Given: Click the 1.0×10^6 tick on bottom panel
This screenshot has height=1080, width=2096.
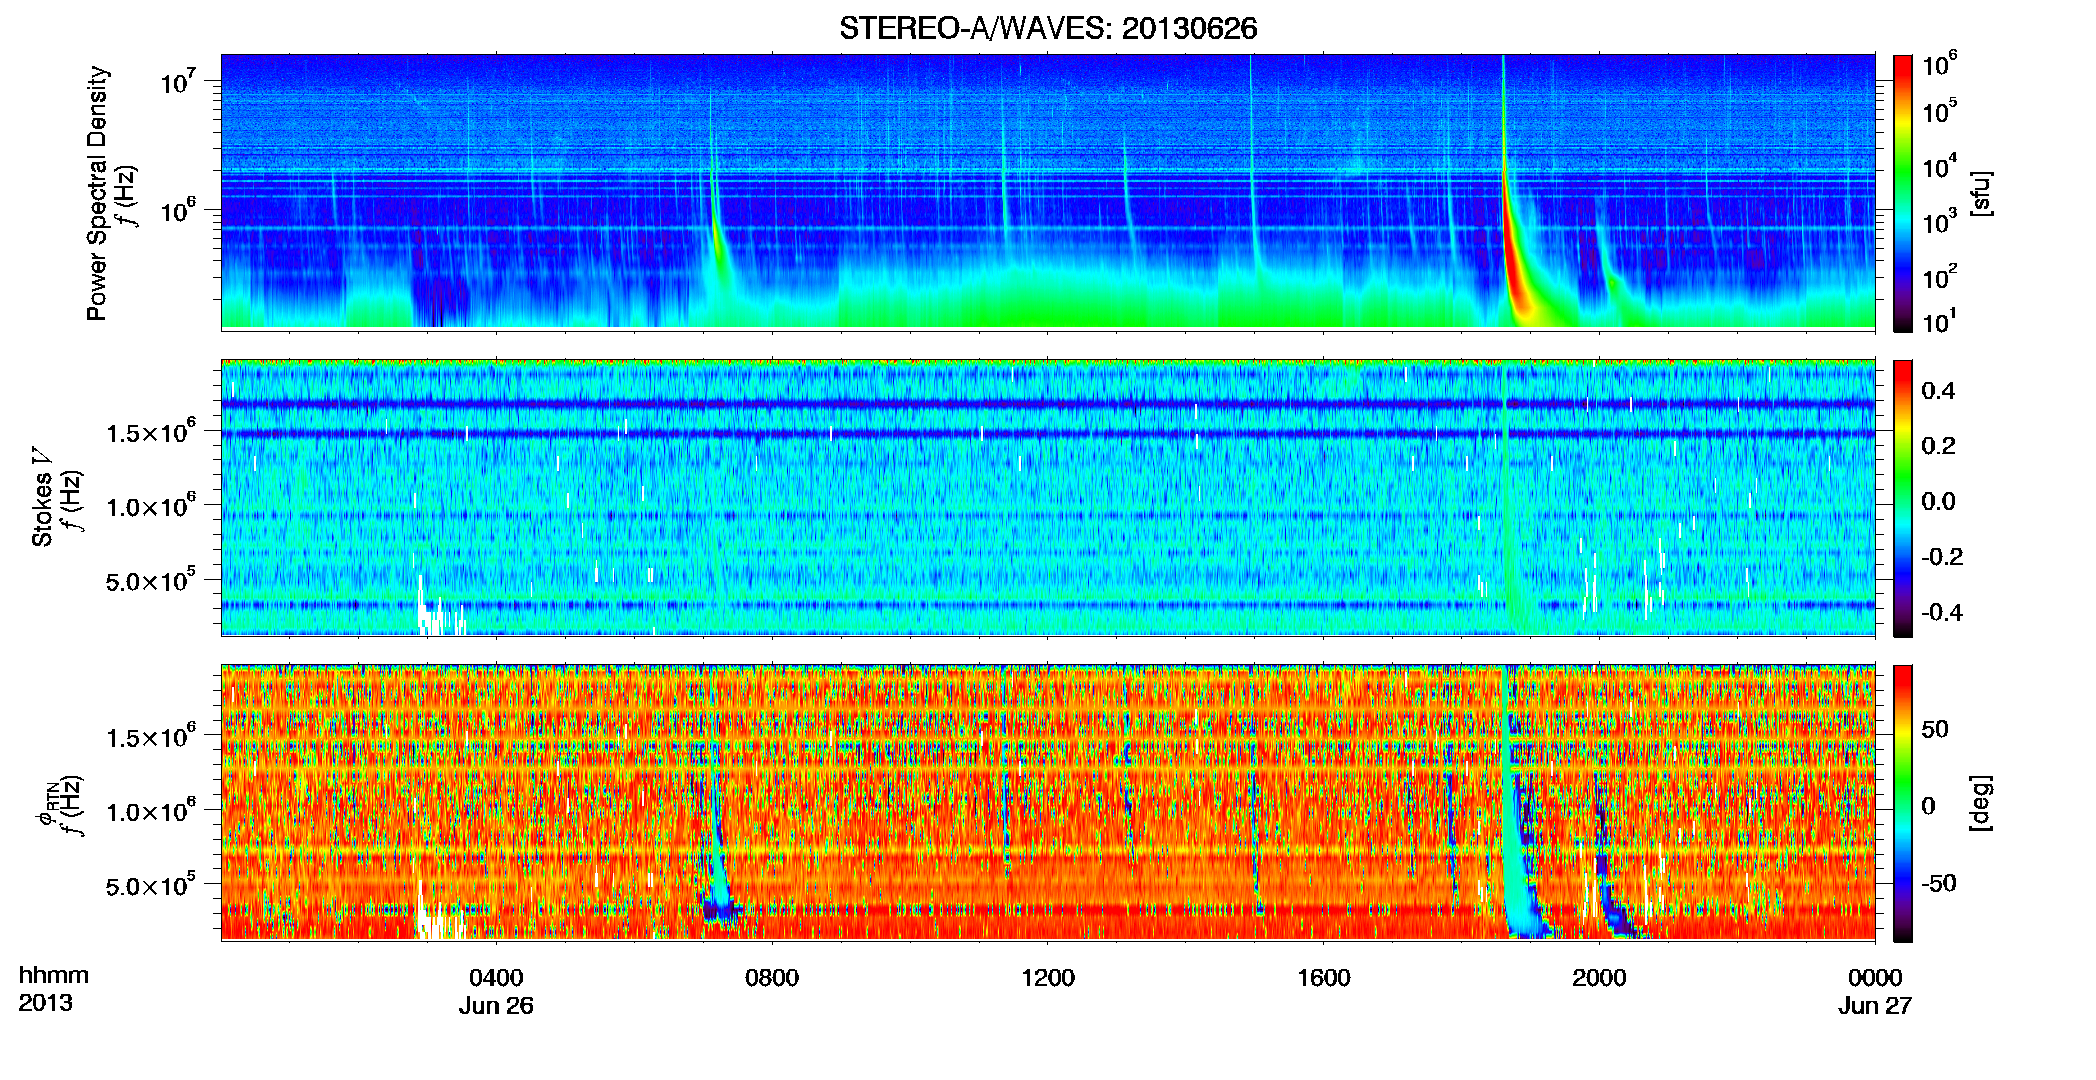Looking at the screenshot, I should coord(151,810).
